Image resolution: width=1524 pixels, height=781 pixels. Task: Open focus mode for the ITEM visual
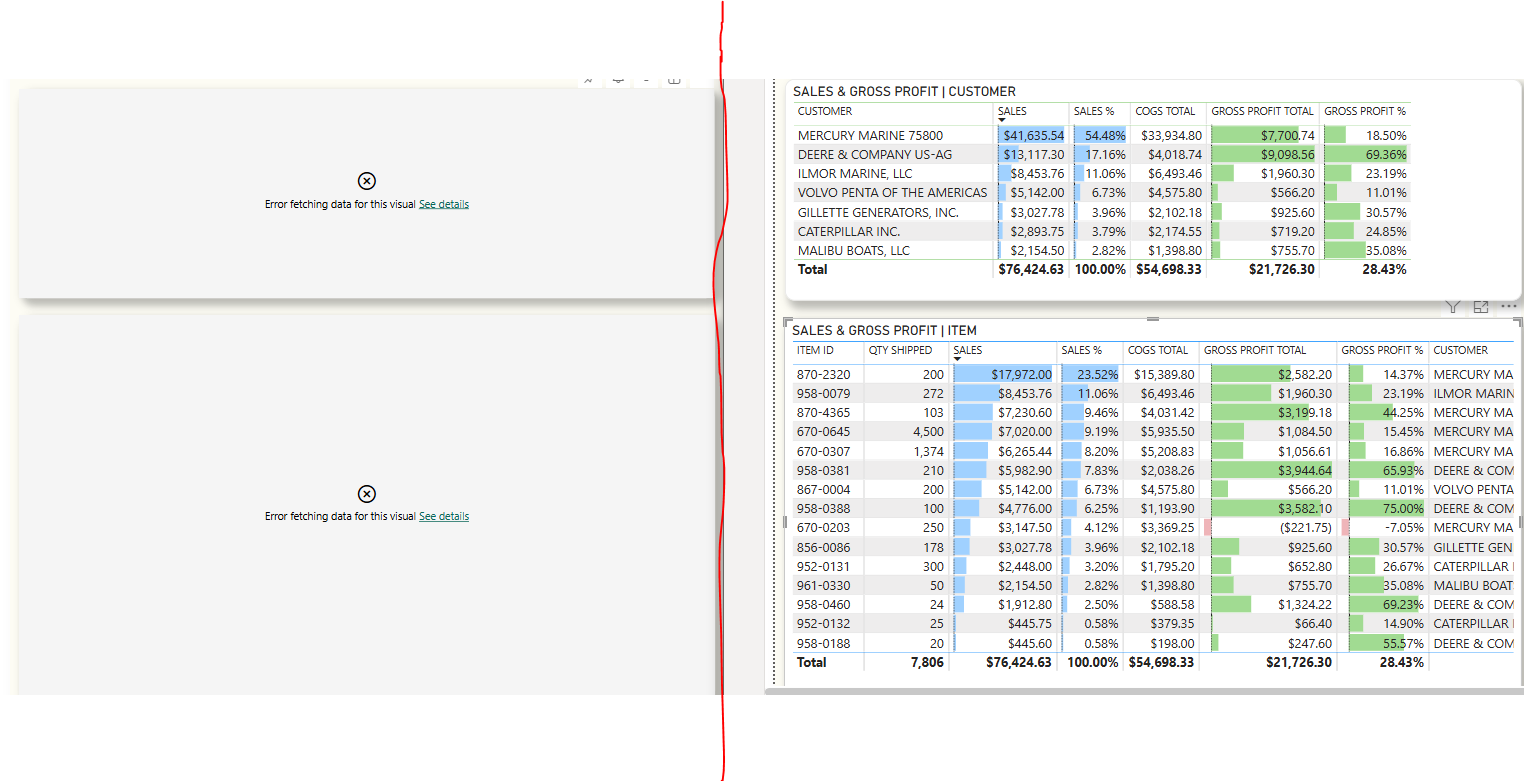(1482, 307)
